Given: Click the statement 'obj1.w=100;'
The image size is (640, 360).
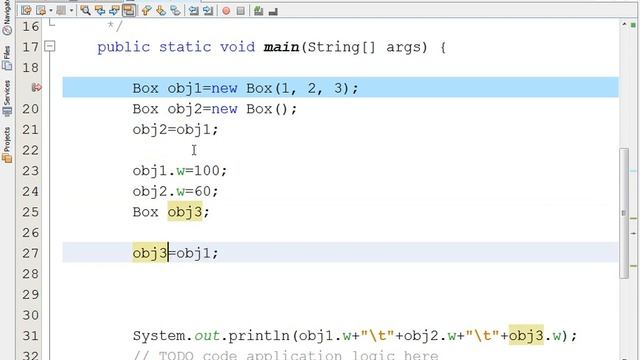Looking at the screenshot, I should [180, 171].
